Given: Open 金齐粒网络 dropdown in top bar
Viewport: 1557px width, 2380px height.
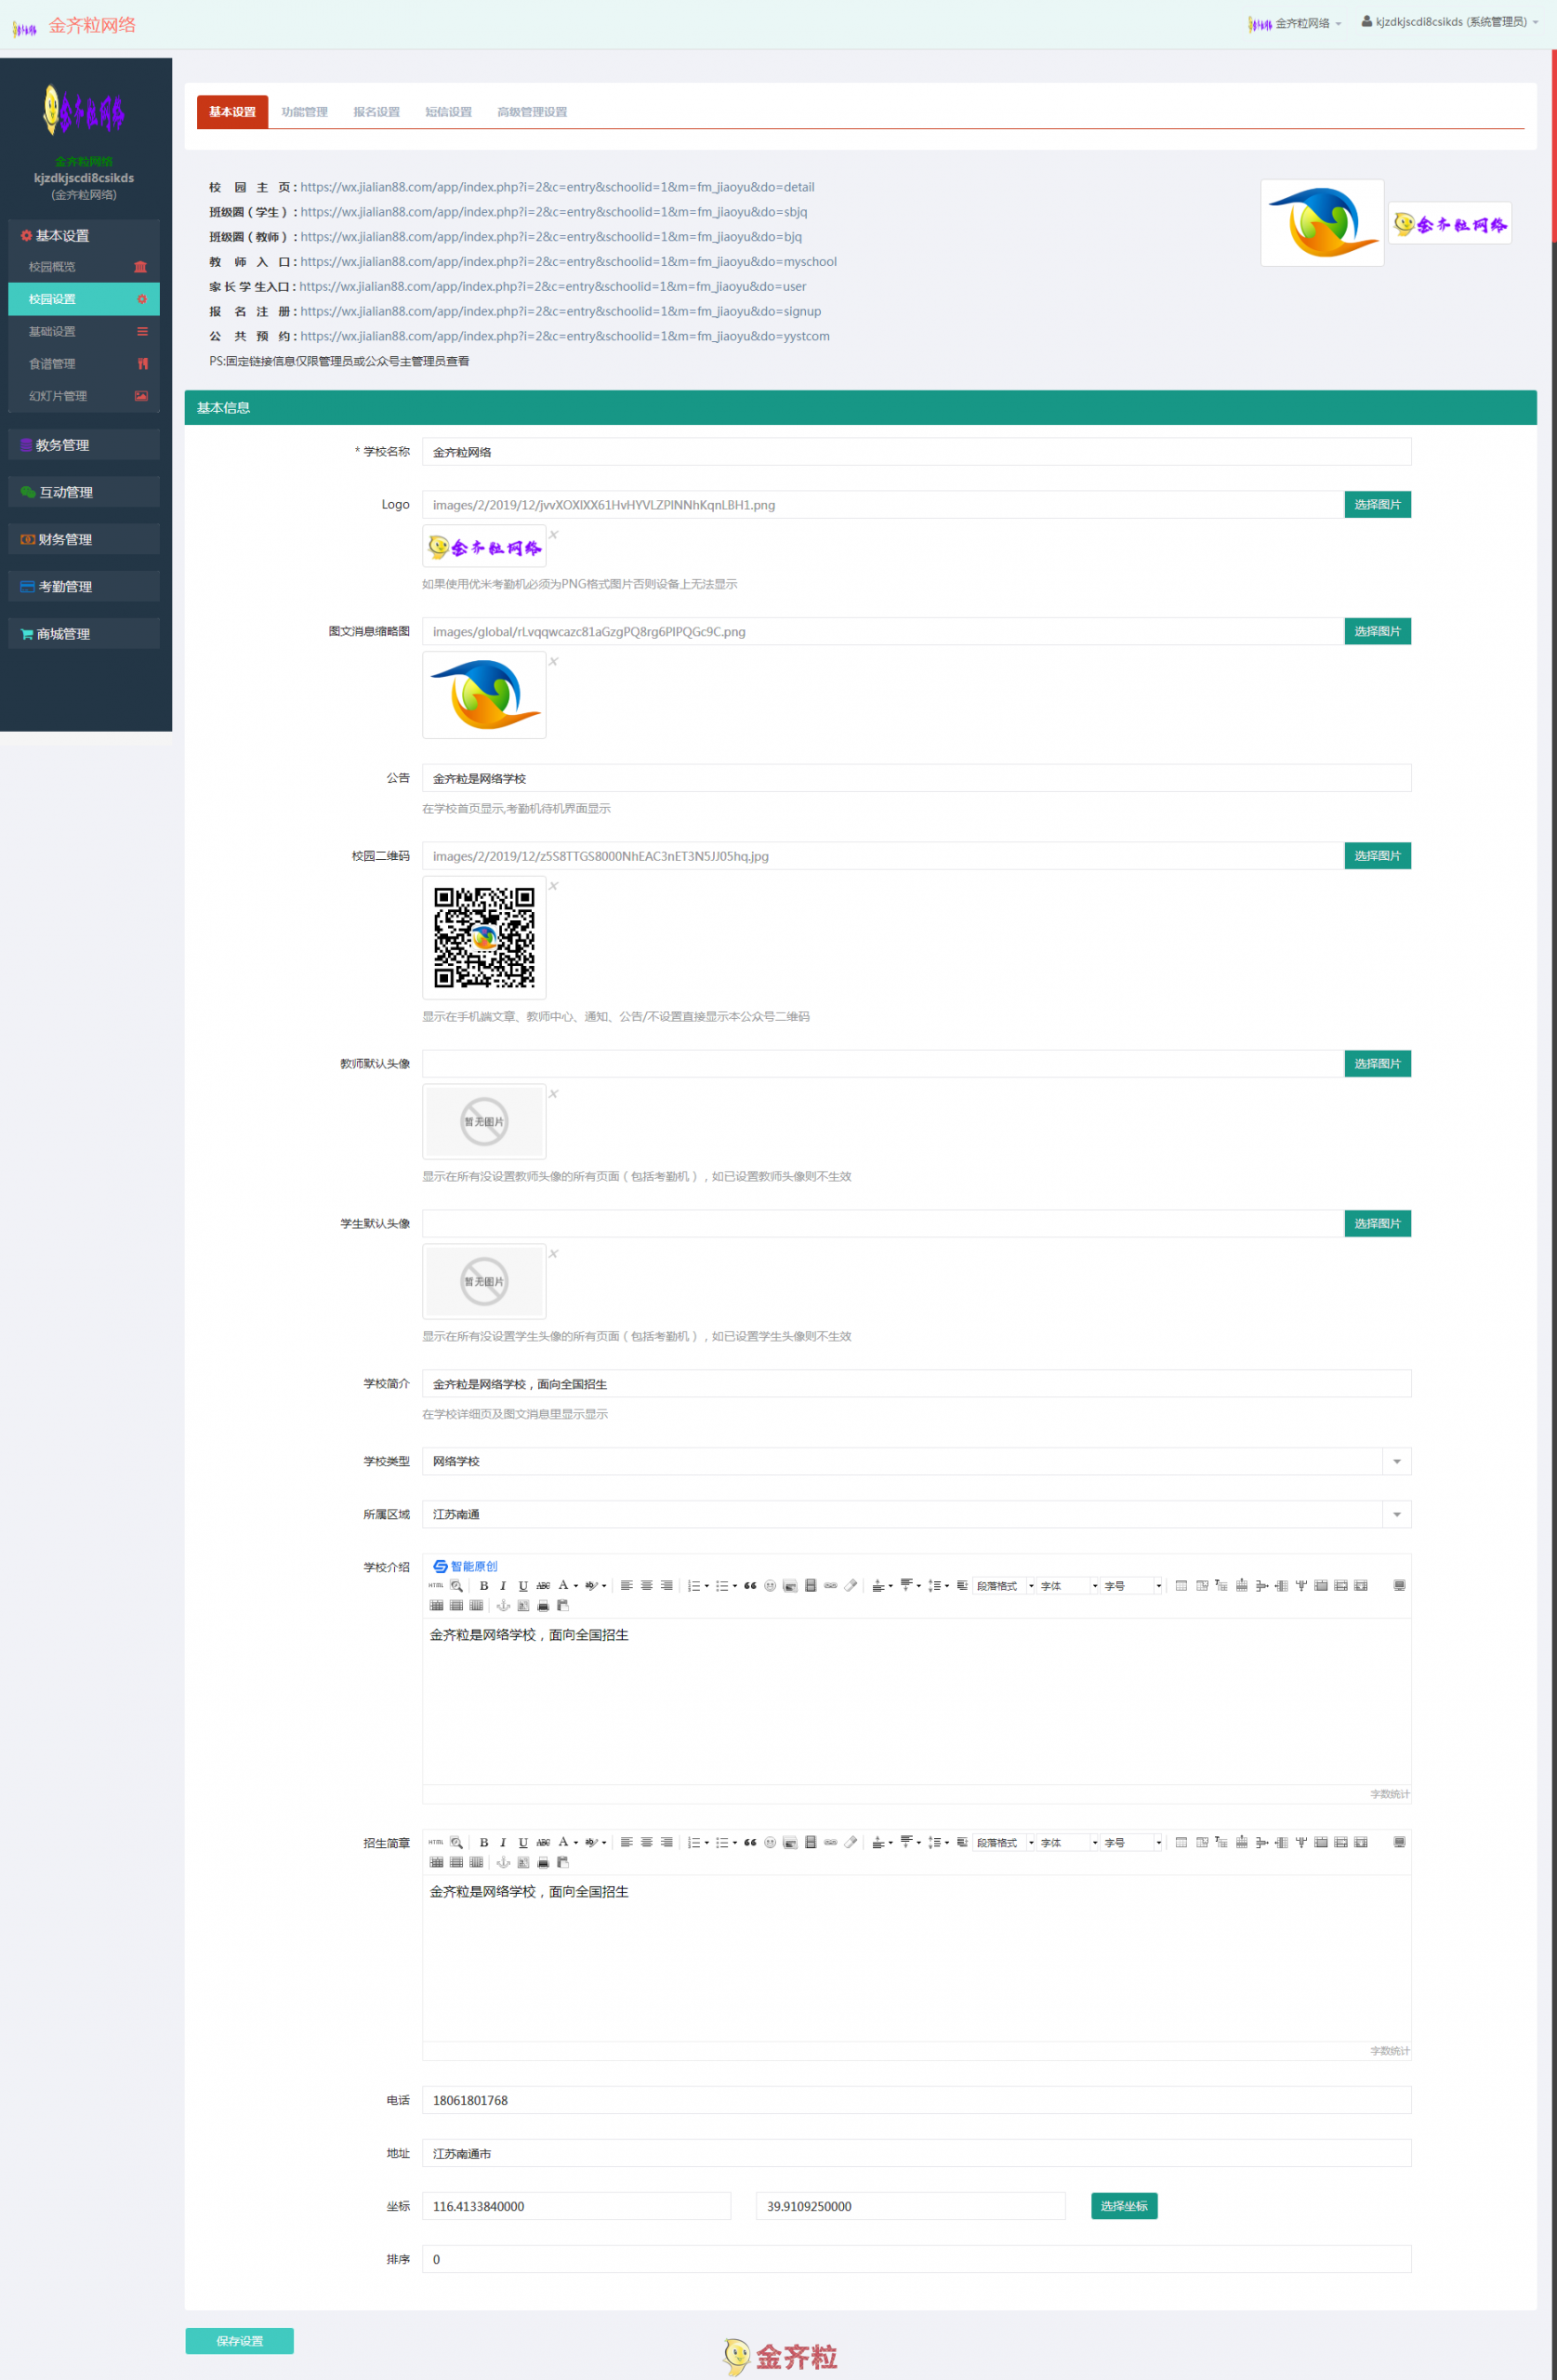Looking at the screenshot, I should tap(1294, 23).
